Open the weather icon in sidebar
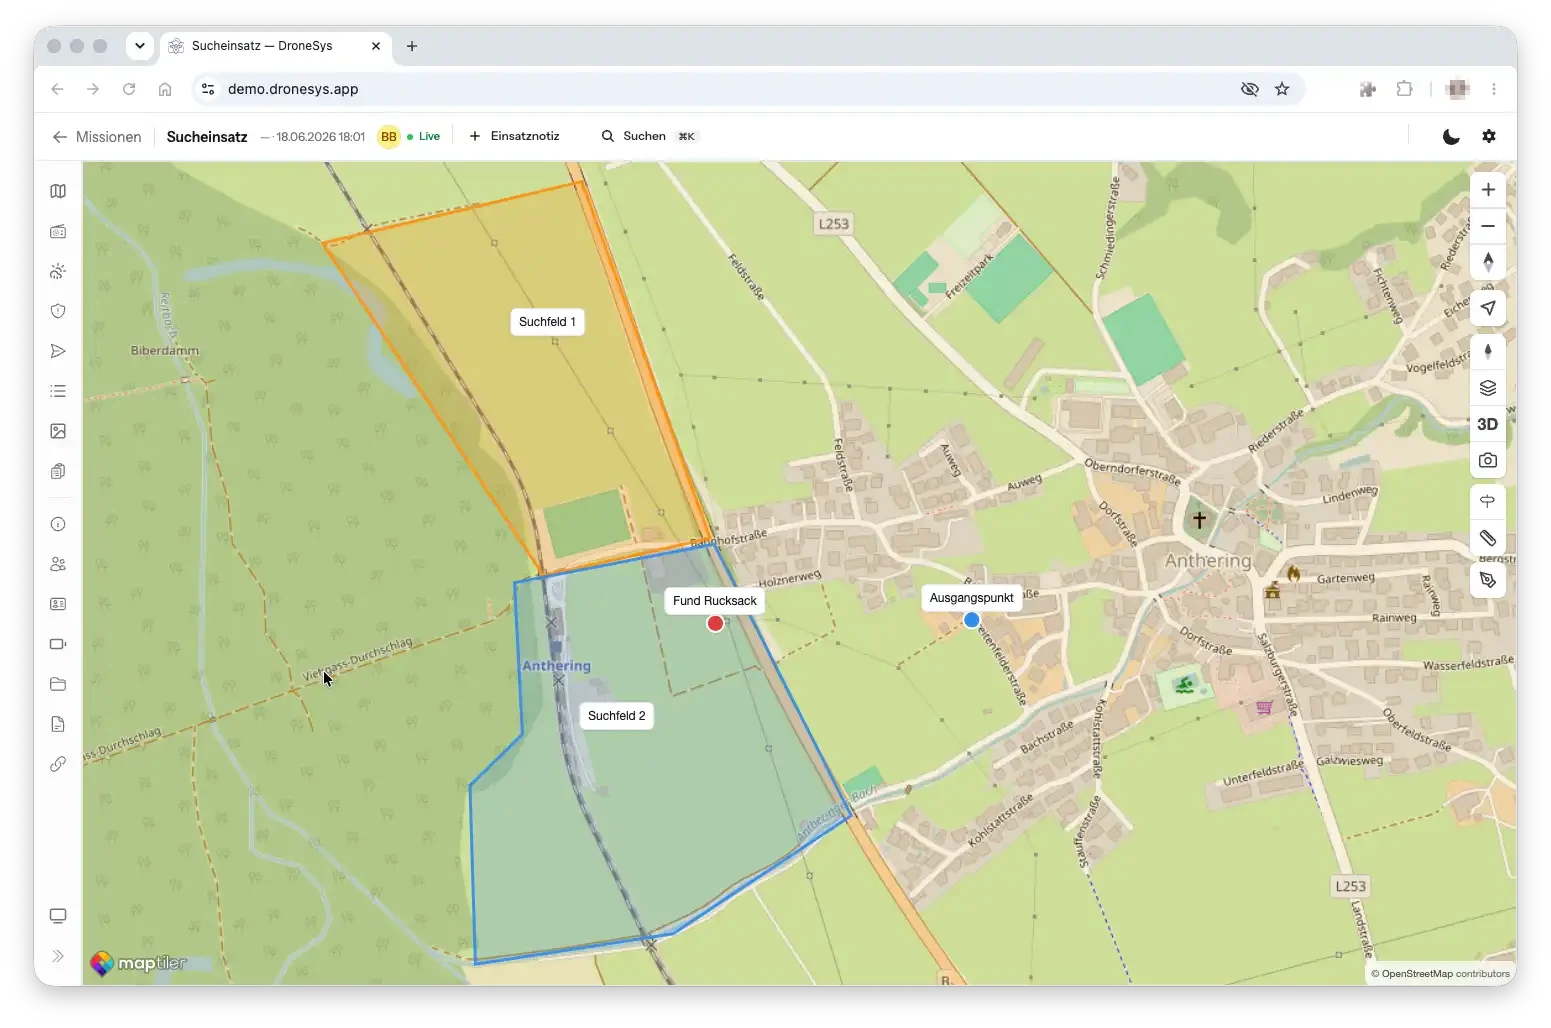This screenshot has height=1028, width=1551. point(58,271)
